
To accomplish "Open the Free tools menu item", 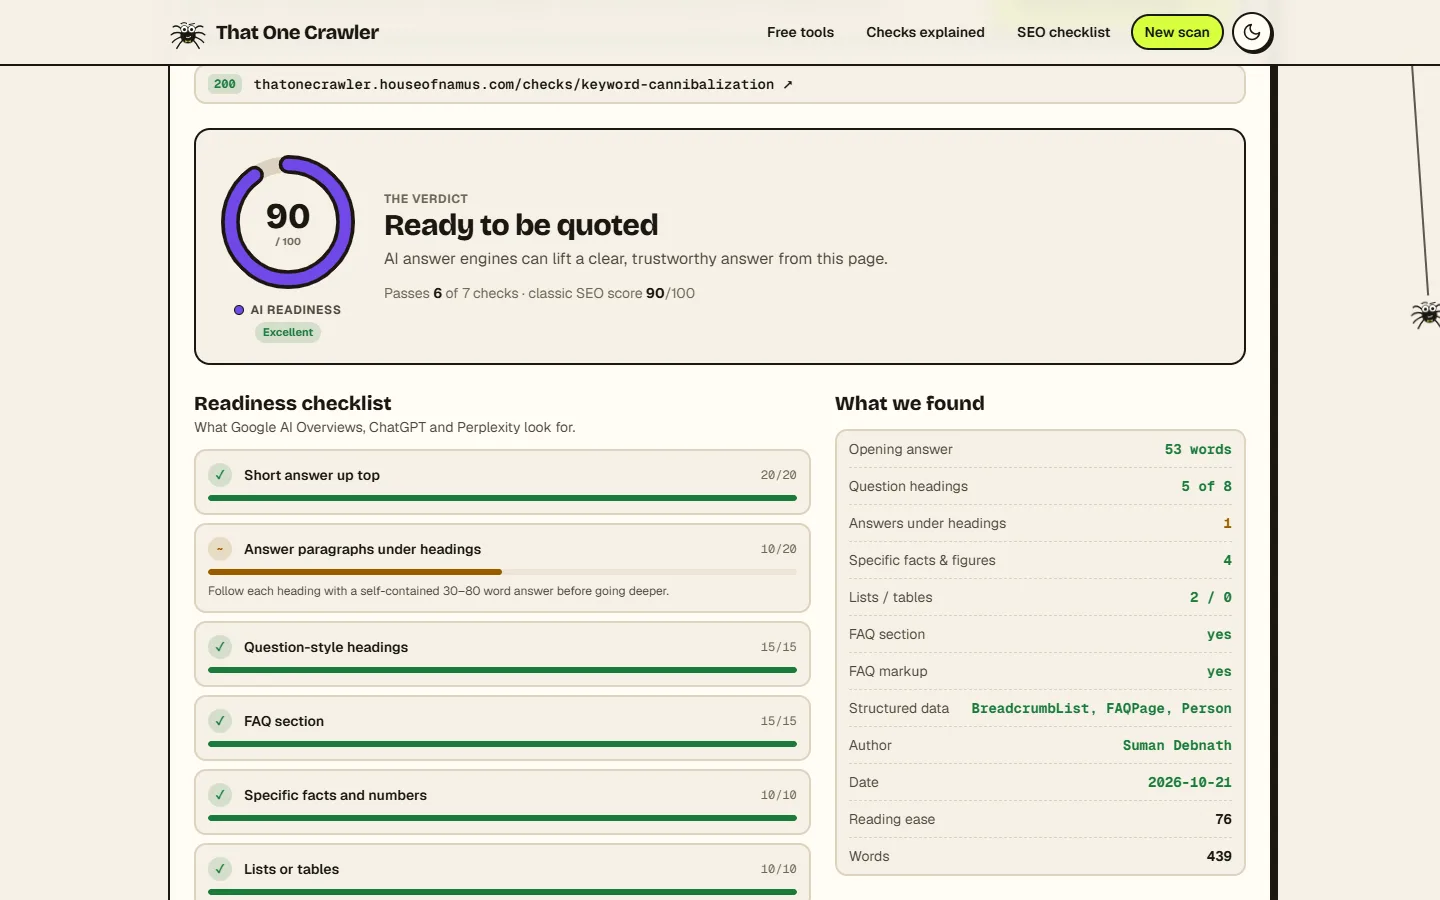I will (800, 32).
